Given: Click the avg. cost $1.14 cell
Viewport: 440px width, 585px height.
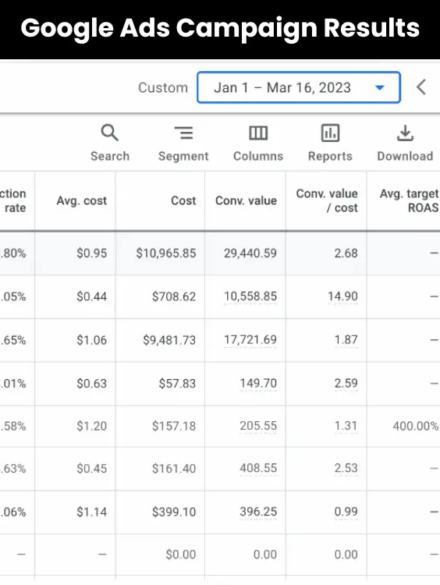Looking at the screenshot, I should tap(92, 512).
